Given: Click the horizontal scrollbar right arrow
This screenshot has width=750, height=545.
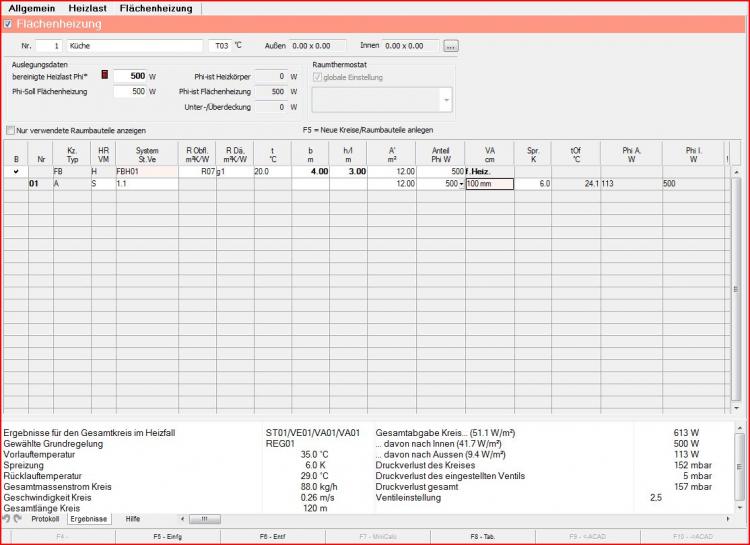Looking at the screenshot, I should [x=728, y=519].
